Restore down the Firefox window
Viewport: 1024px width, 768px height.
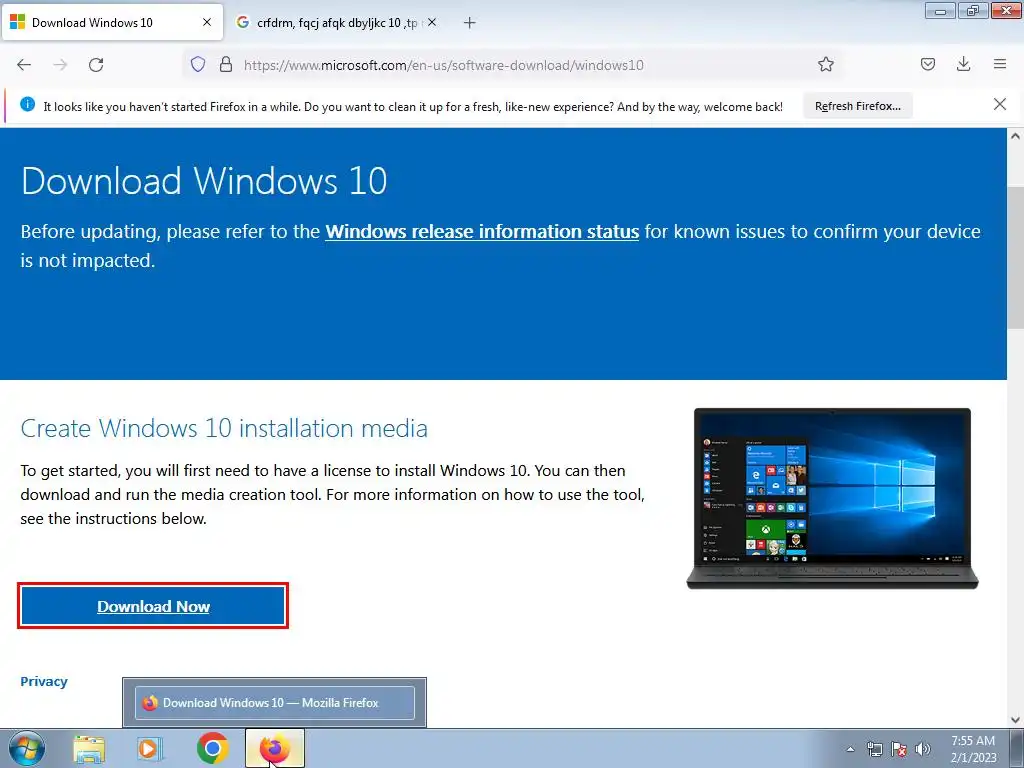point(973,10)
